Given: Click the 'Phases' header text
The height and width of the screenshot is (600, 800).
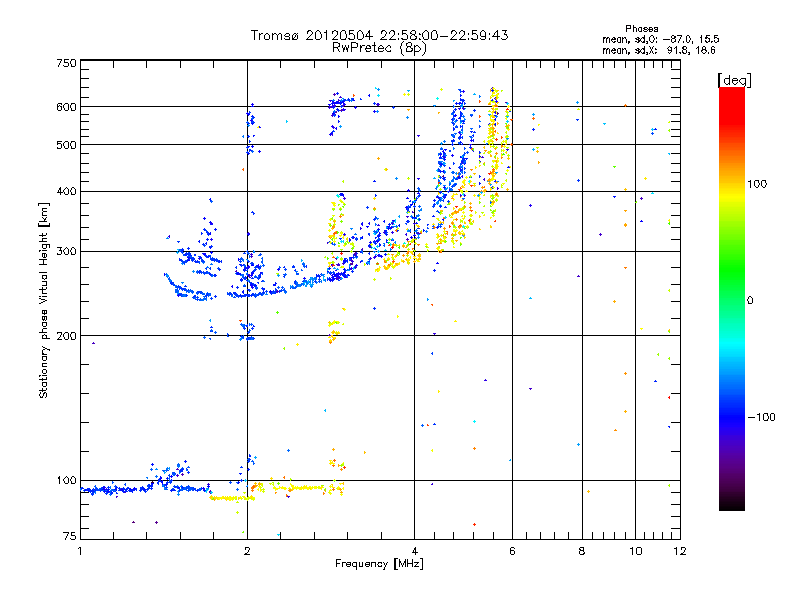Looking at the screenshot, I should coord(641,29).
